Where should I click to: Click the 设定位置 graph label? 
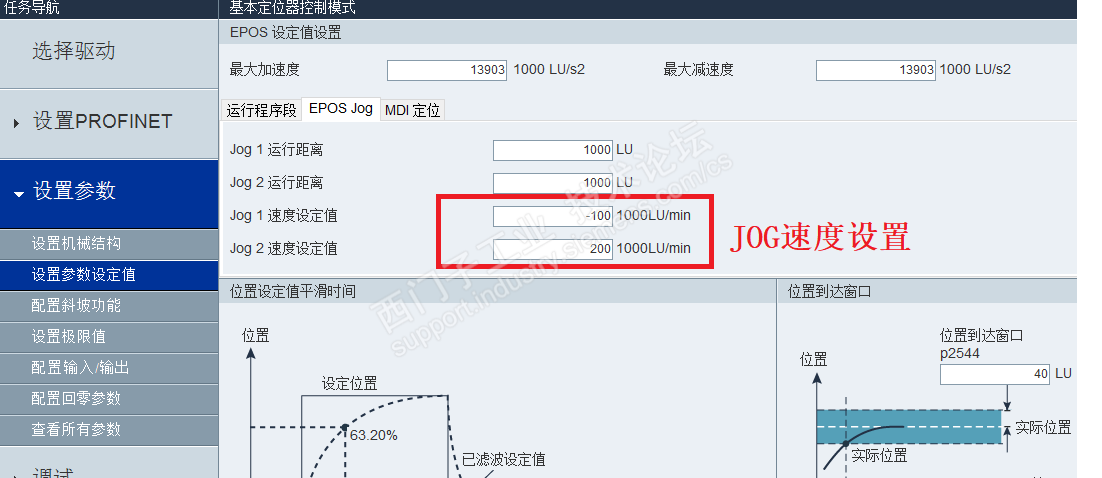349,384
